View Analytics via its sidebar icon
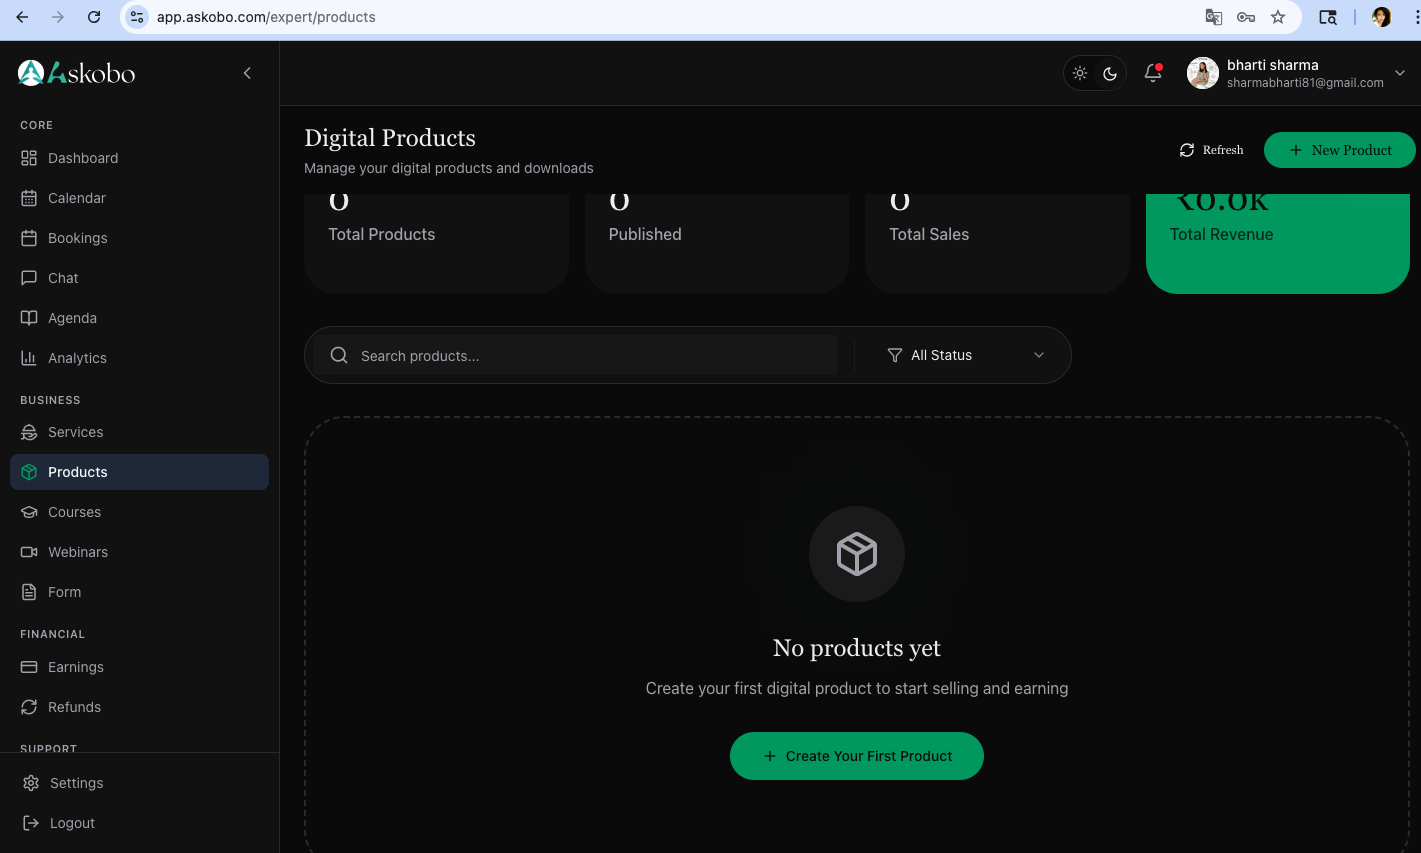 30,358
